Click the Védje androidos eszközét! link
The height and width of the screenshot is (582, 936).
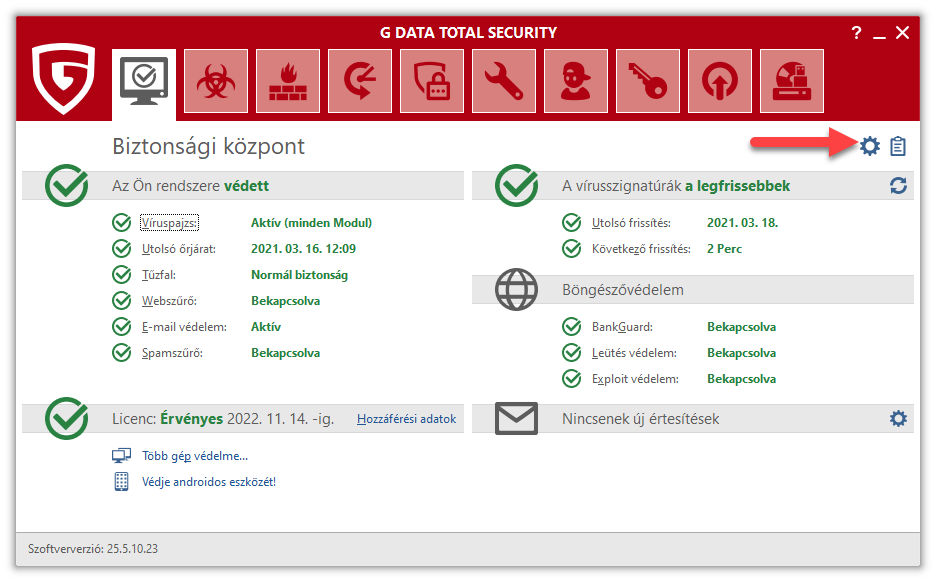pos(209,482)
